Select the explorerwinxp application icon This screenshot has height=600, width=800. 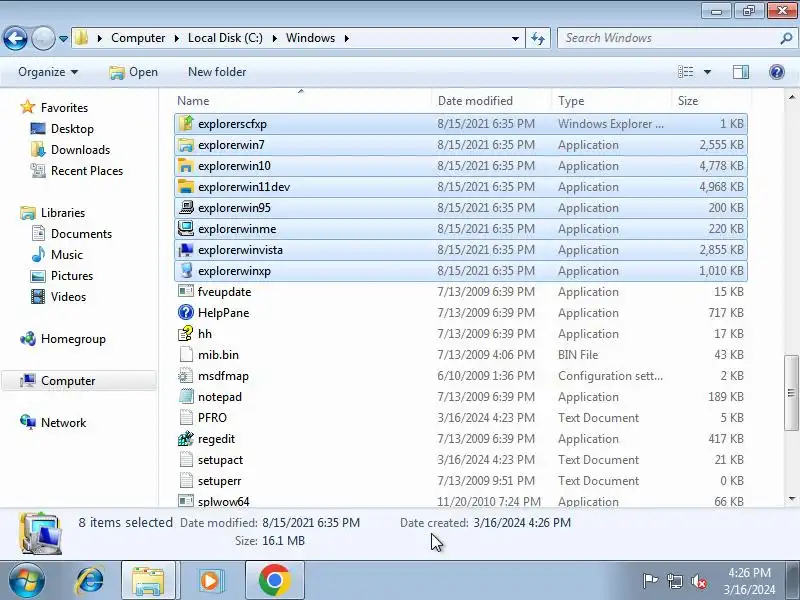pyautogui.click(x=186, y=270)
